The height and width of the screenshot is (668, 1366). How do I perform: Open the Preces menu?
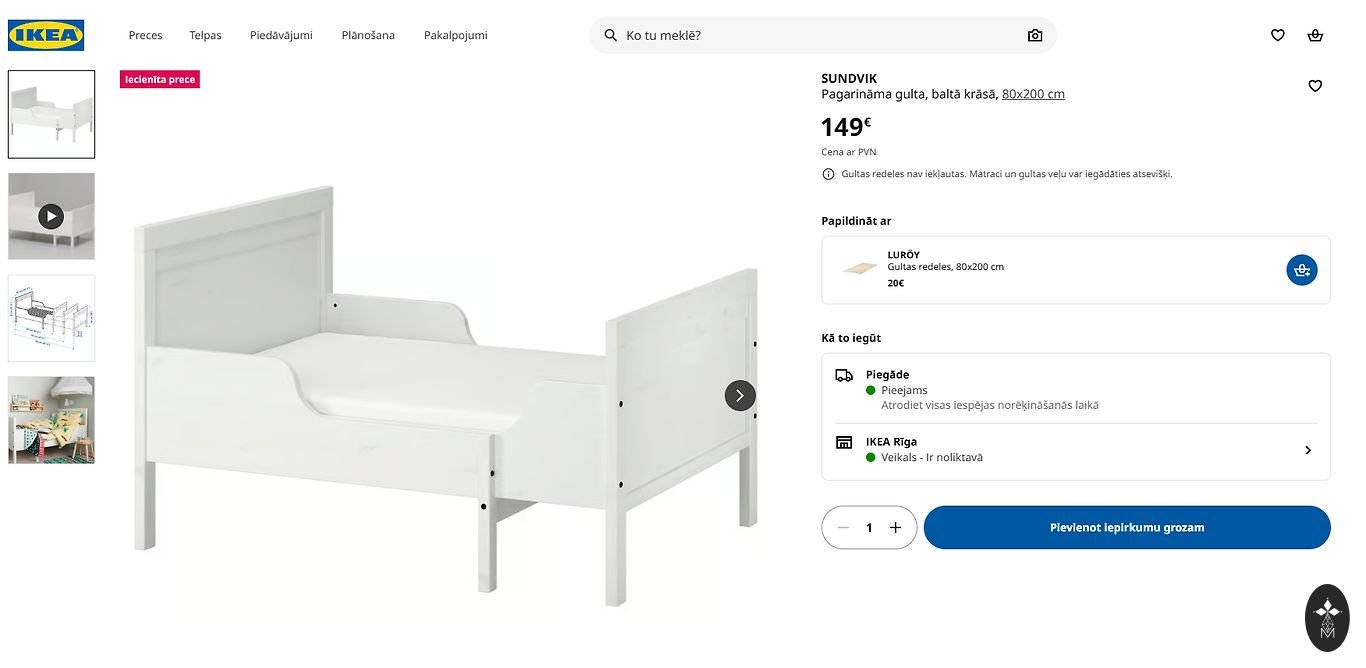point(145,35)
